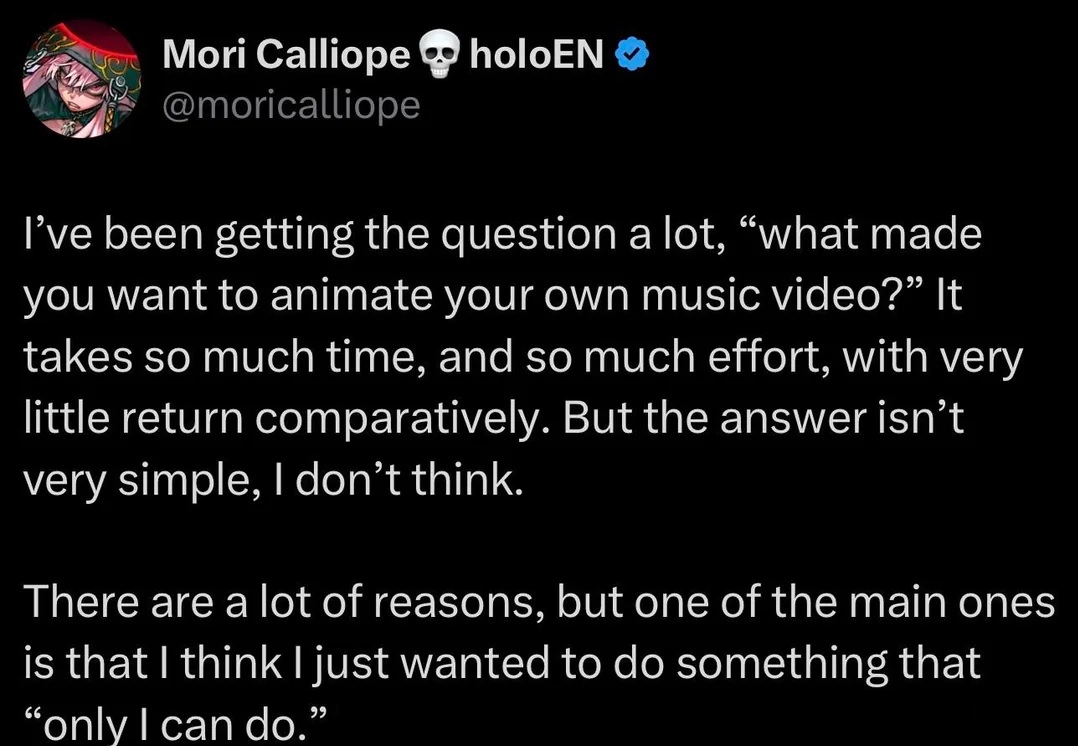1078x746 pixels.
Task: Click the line "you want to animate your own music video?"
Action: pyautogui.click(x=493, y=296)
